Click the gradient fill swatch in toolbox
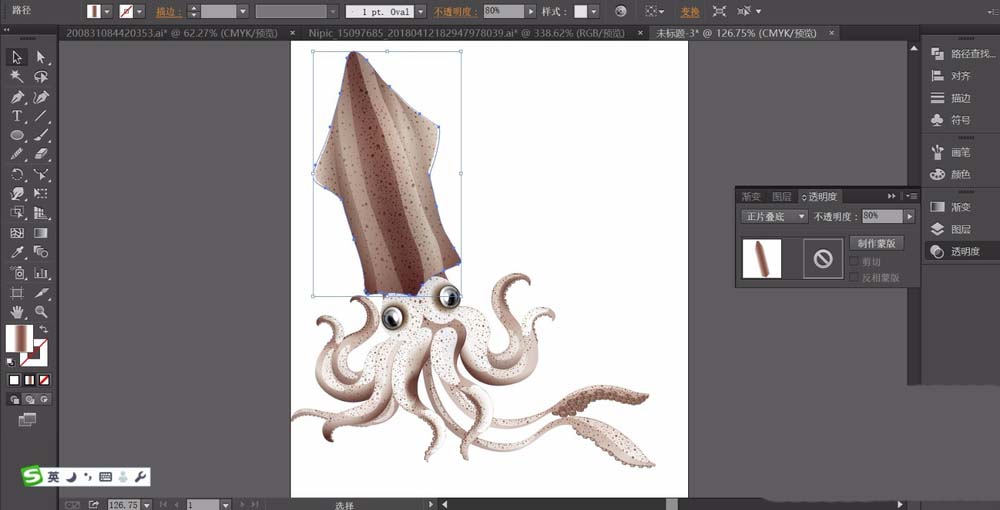Viewport: 1000px width, 510px height. 17,339
